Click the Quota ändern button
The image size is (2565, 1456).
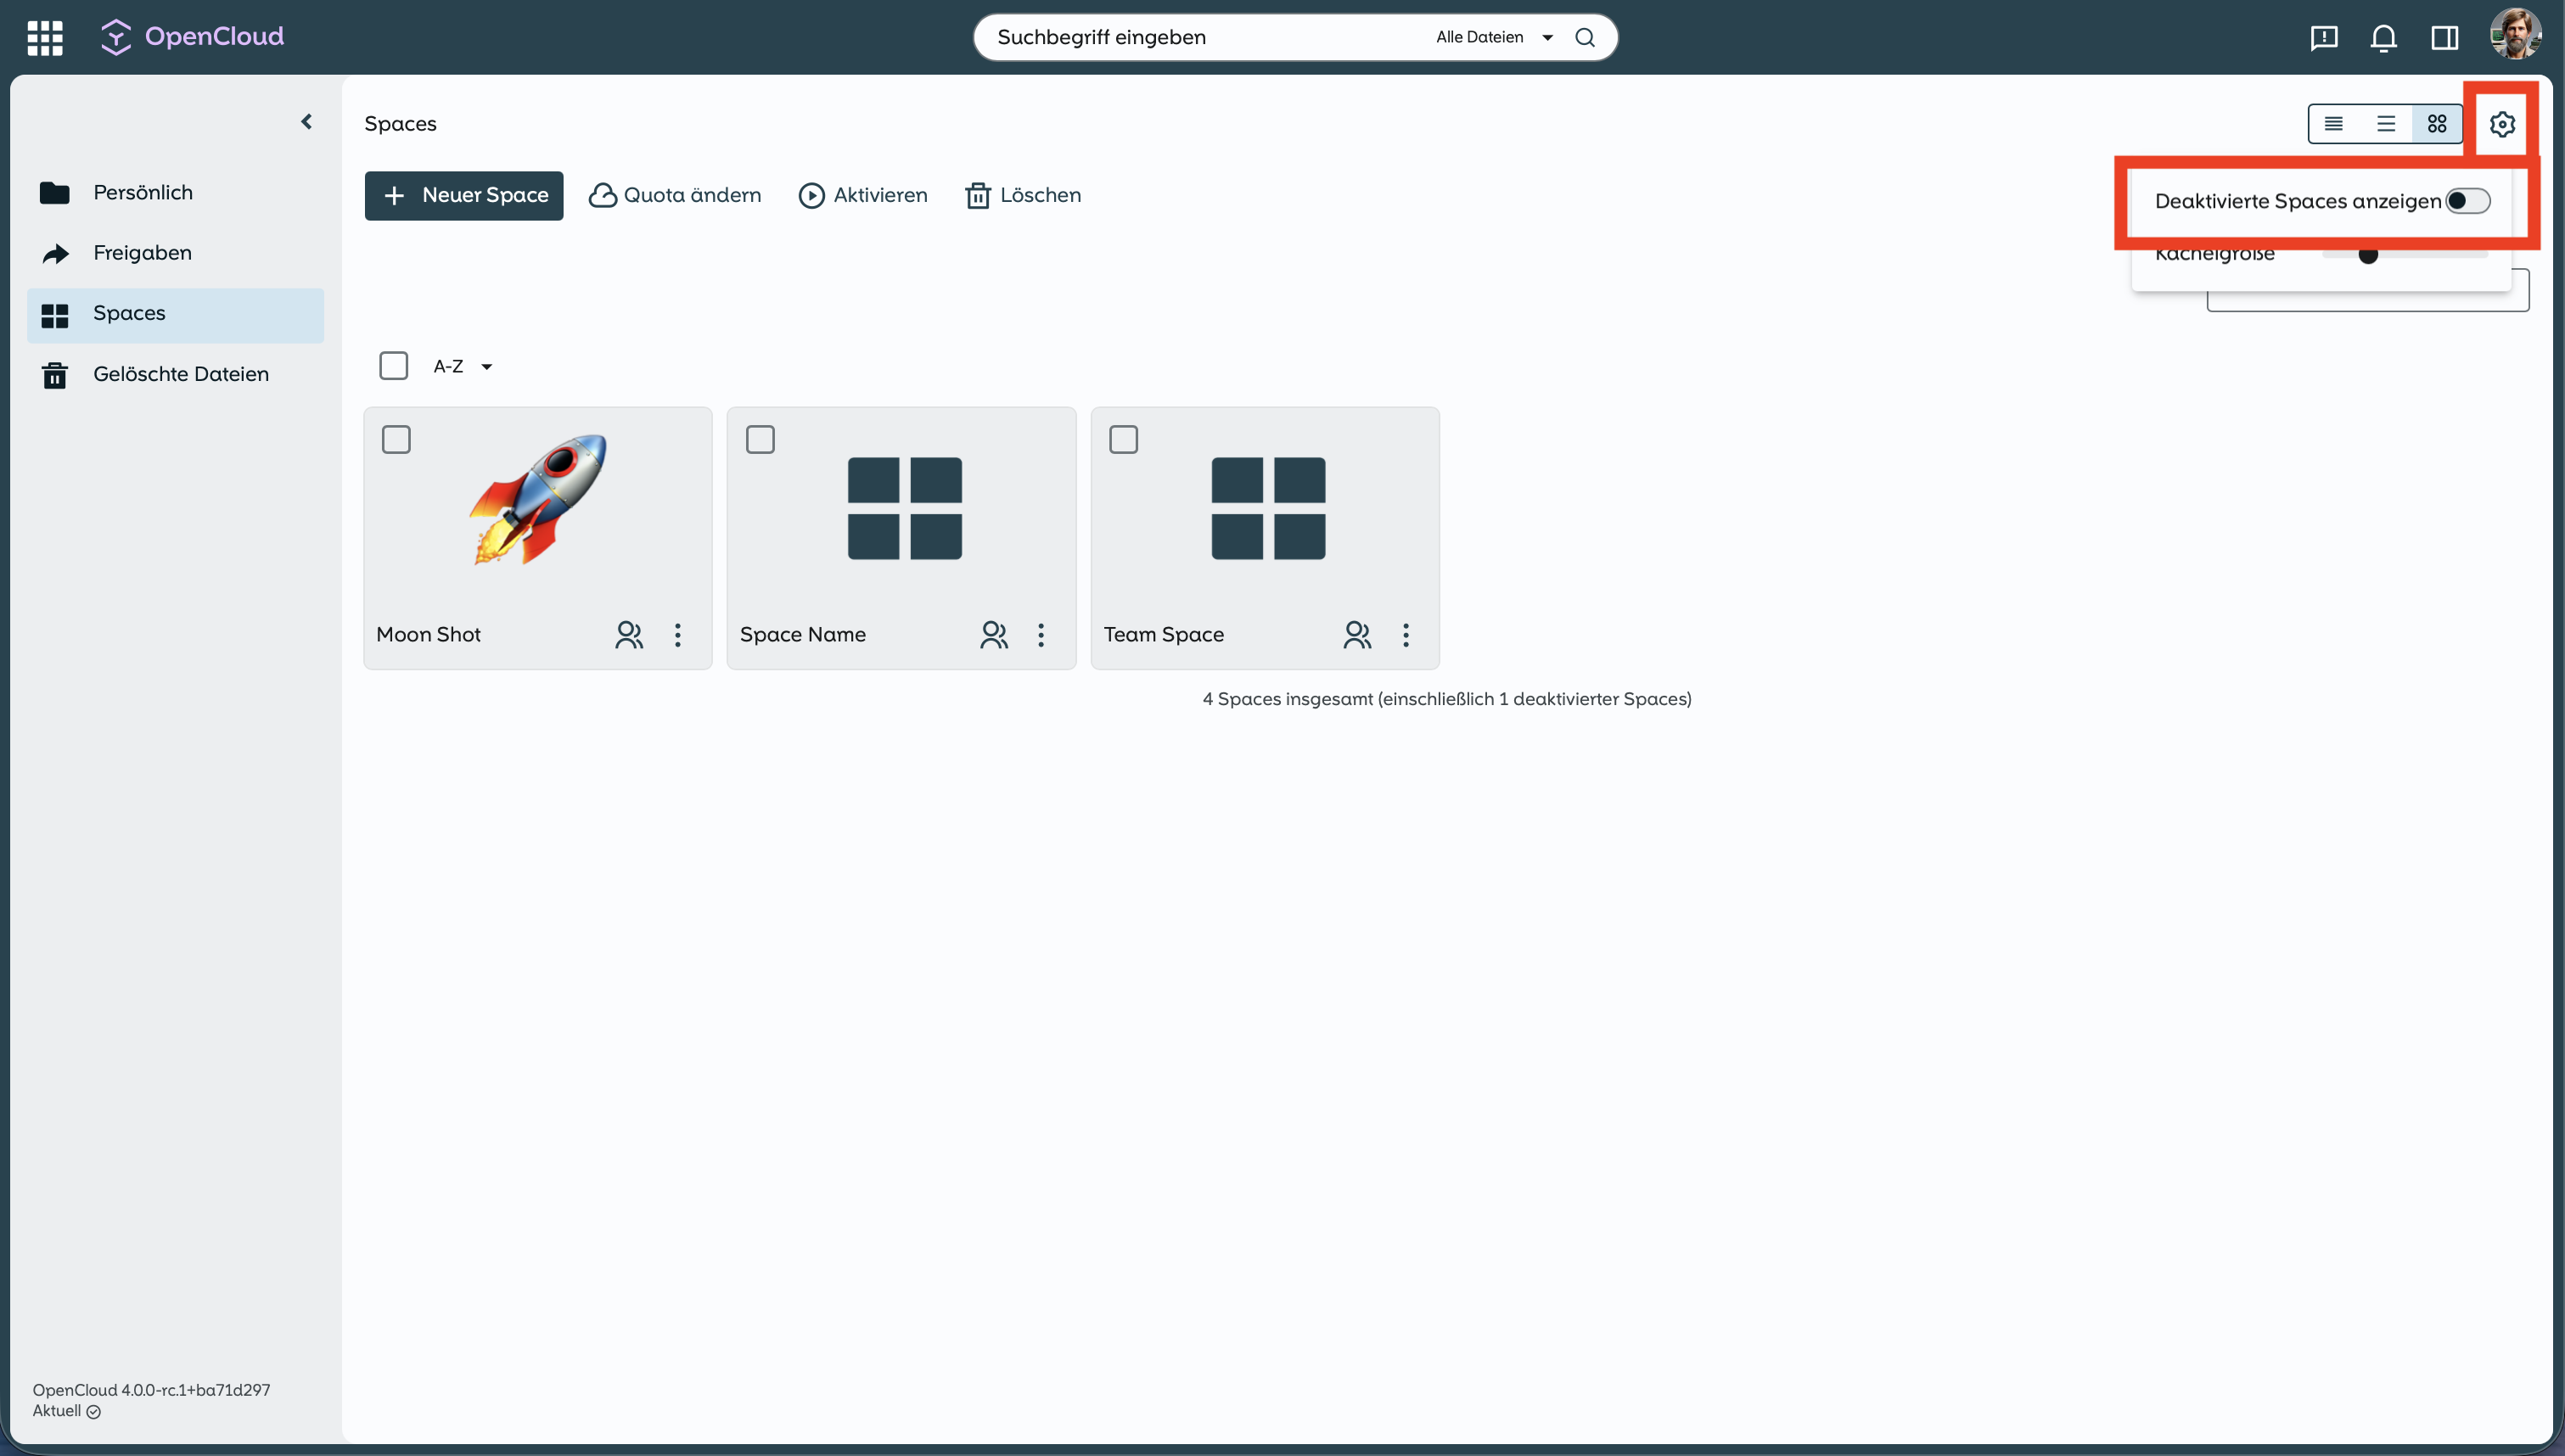click(675, 196)
